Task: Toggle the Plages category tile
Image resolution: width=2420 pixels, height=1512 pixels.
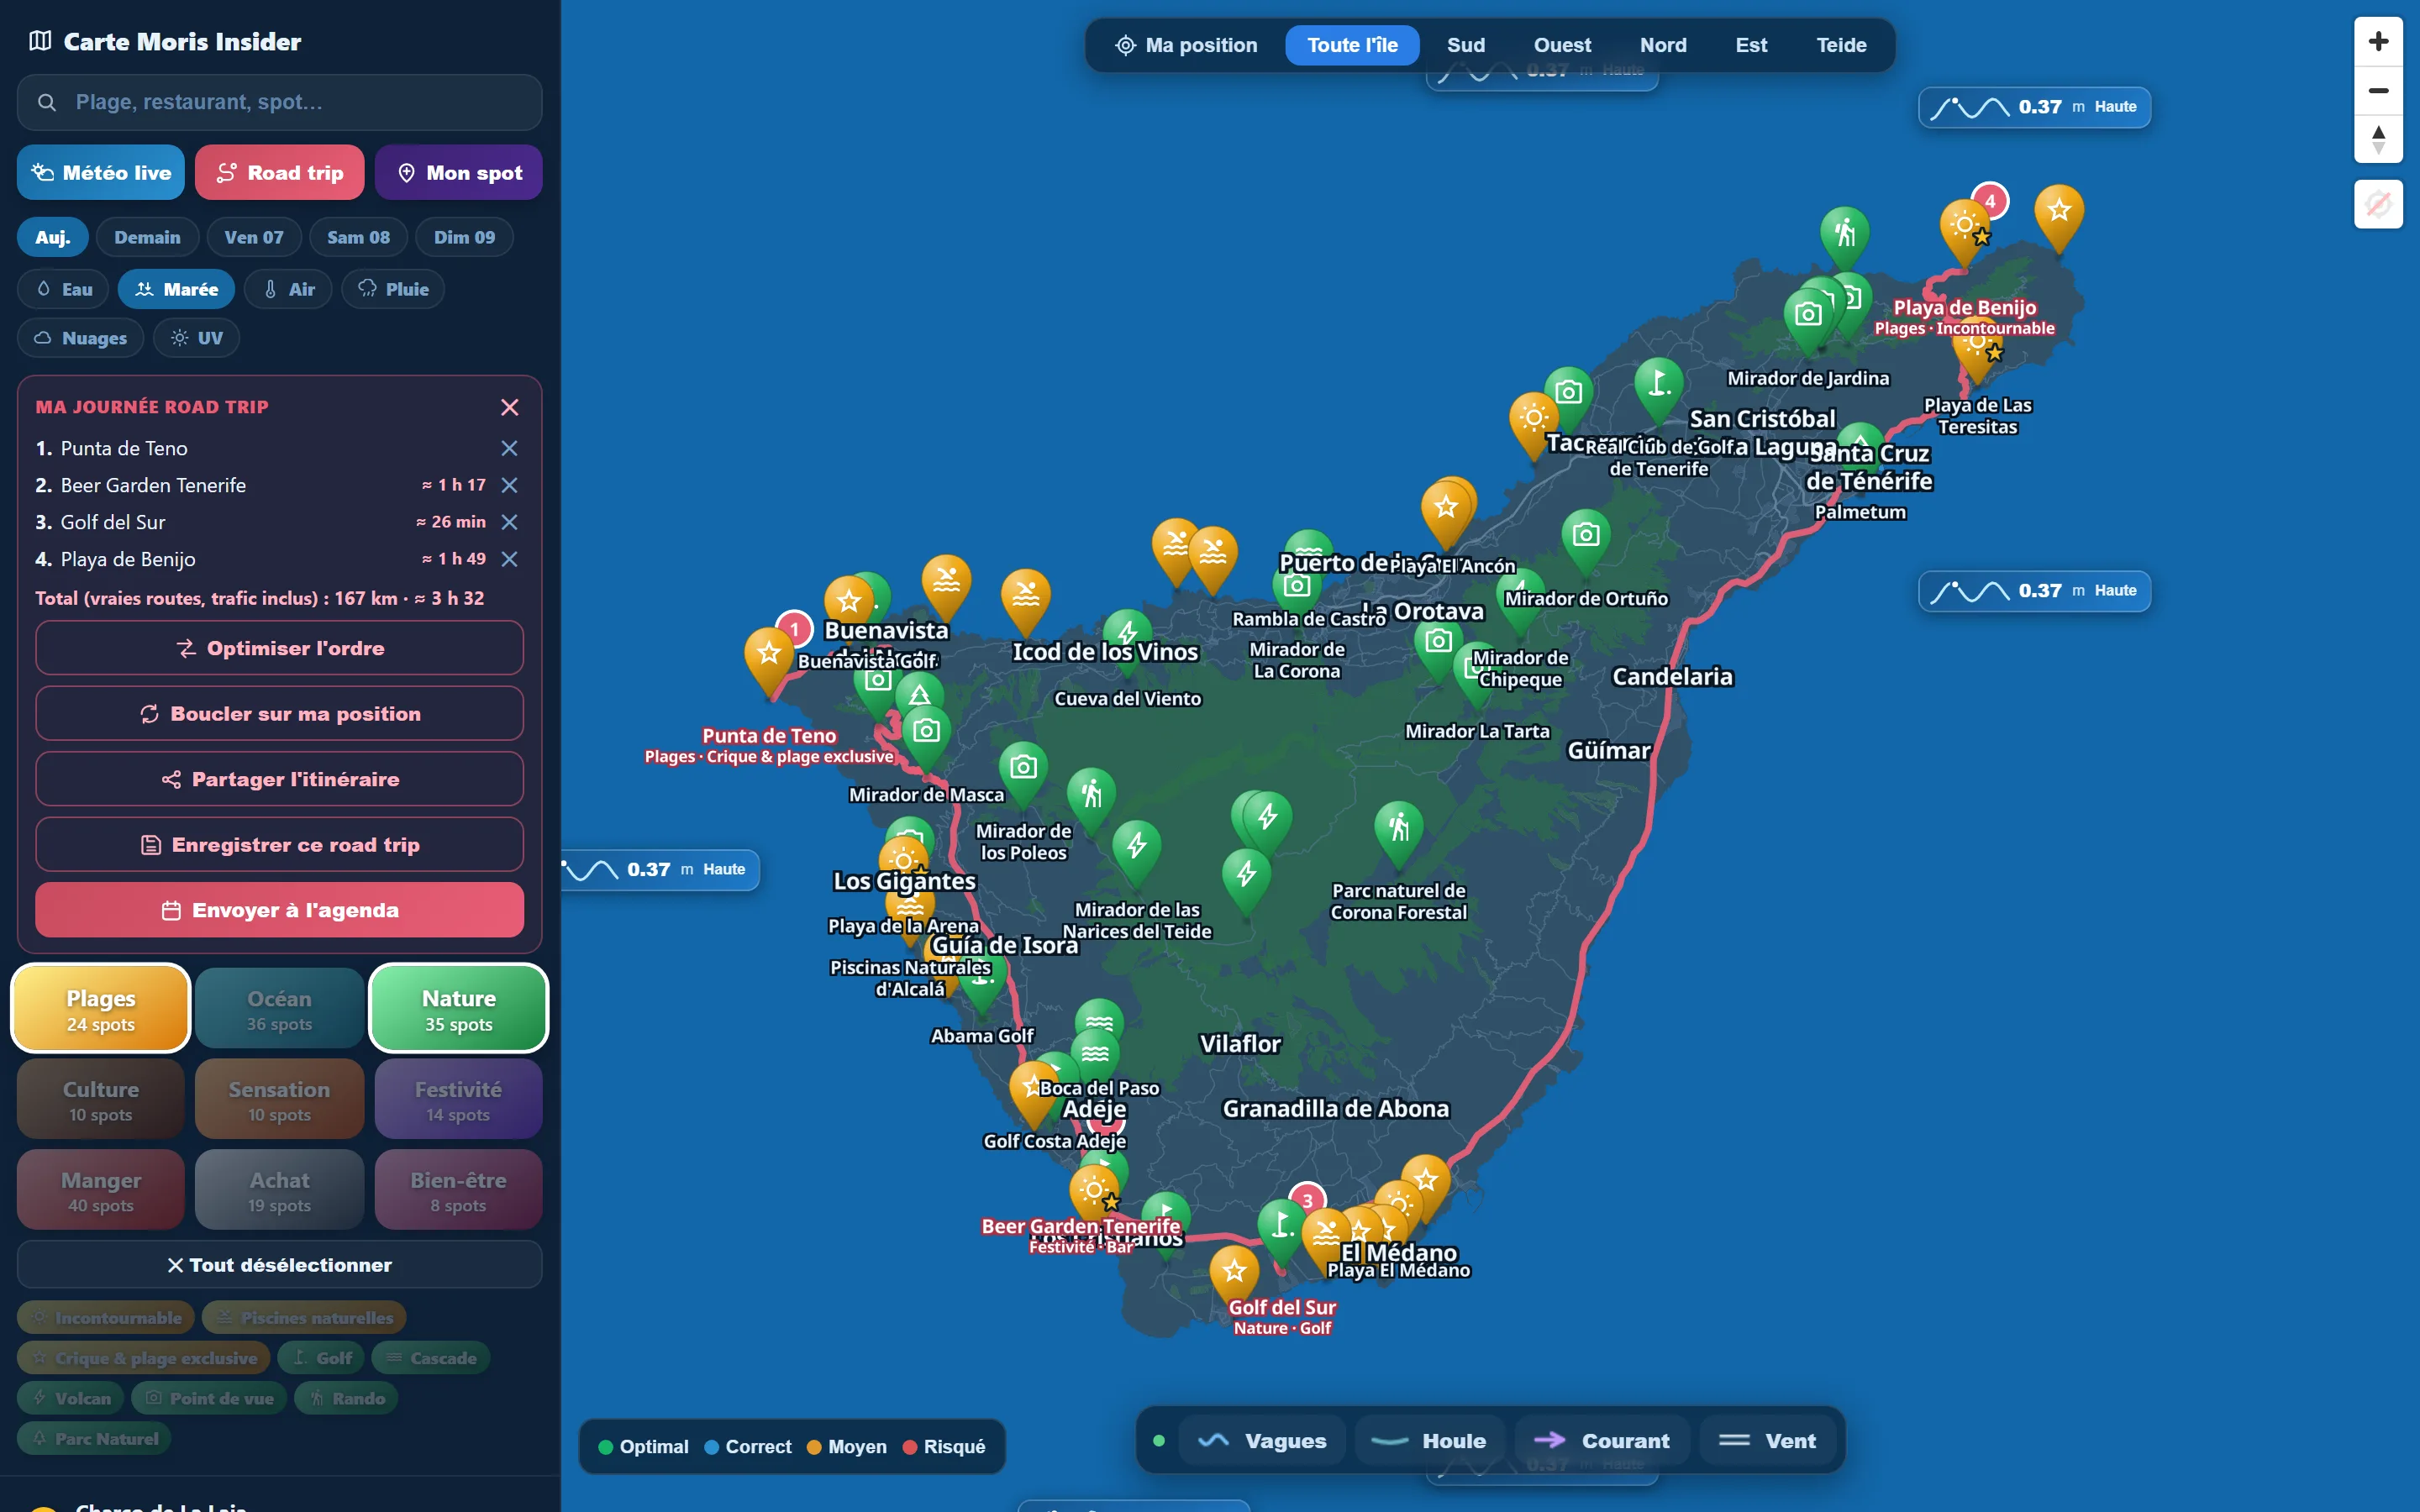Action: [101, 1008]
